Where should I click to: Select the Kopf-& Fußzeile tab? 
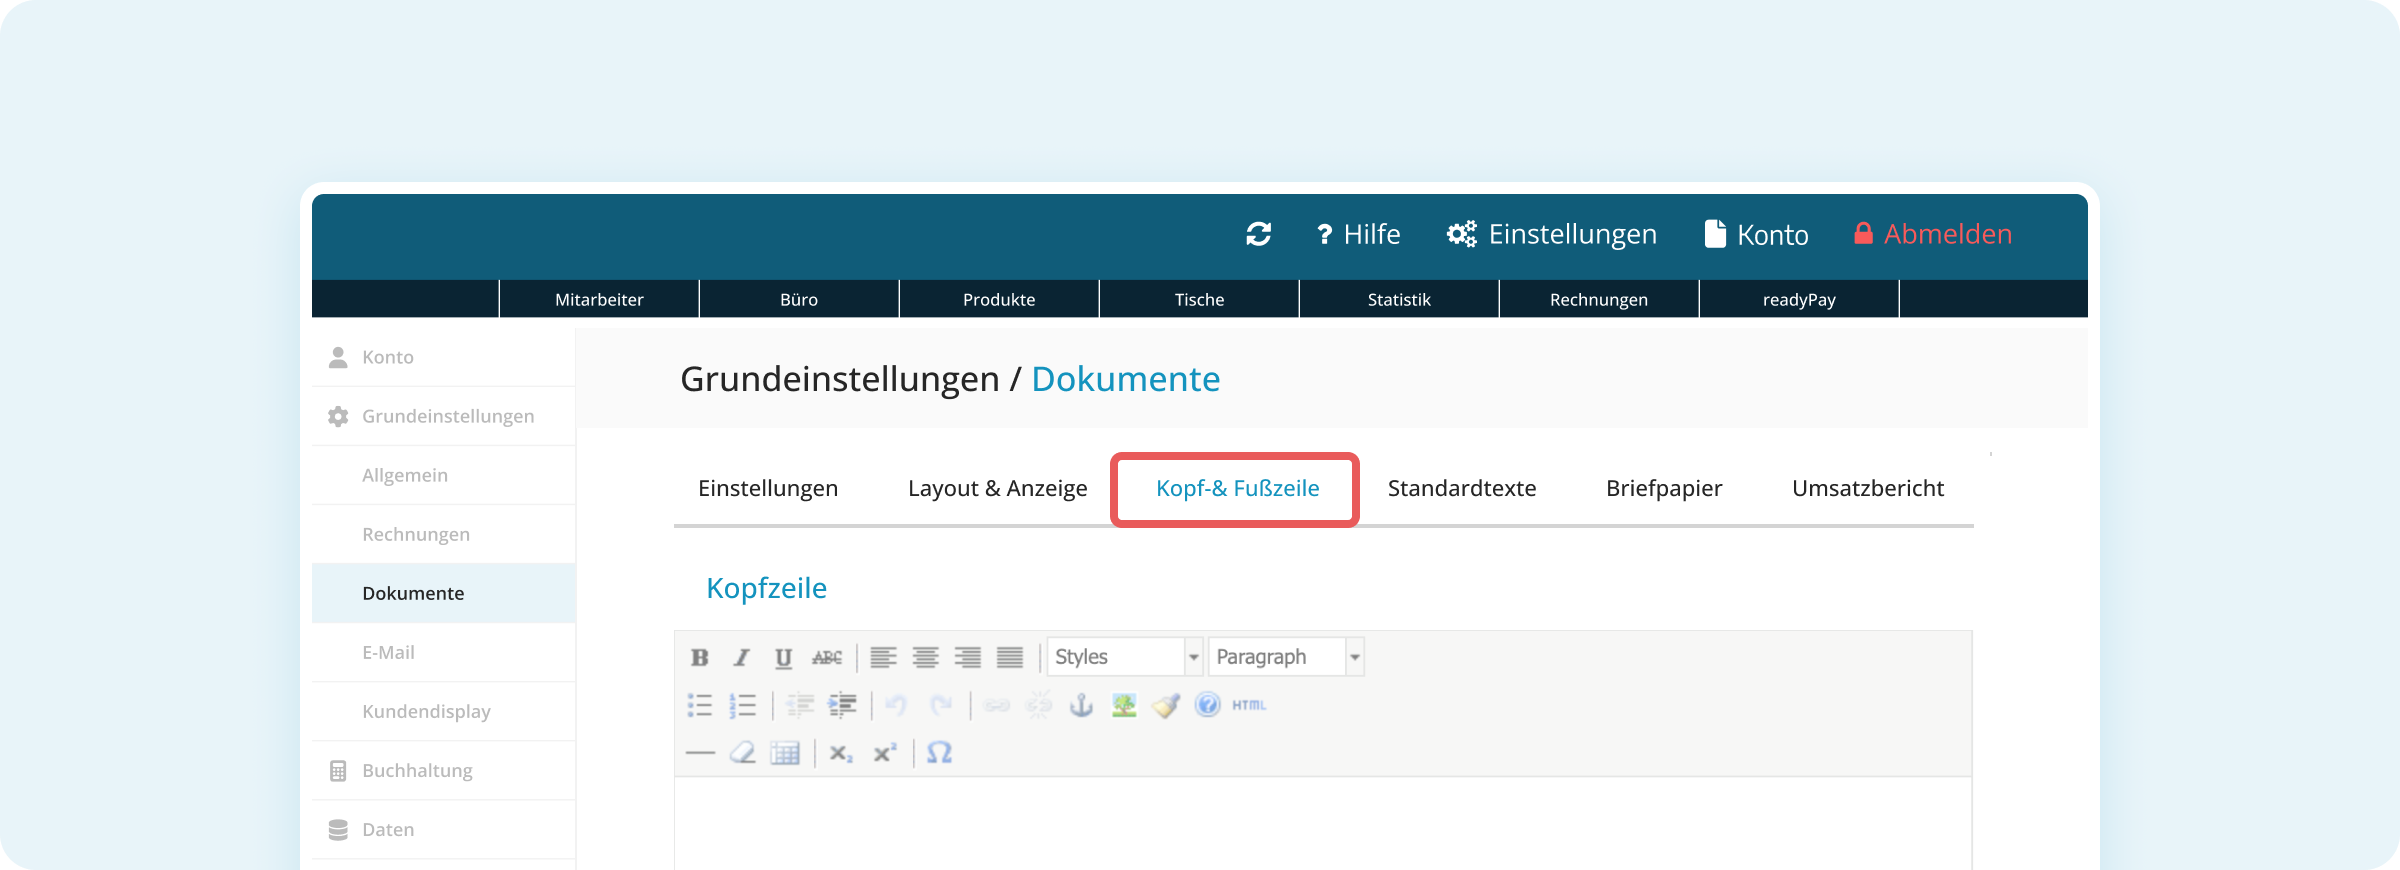pyautogui.click(x=1237, y=488)
